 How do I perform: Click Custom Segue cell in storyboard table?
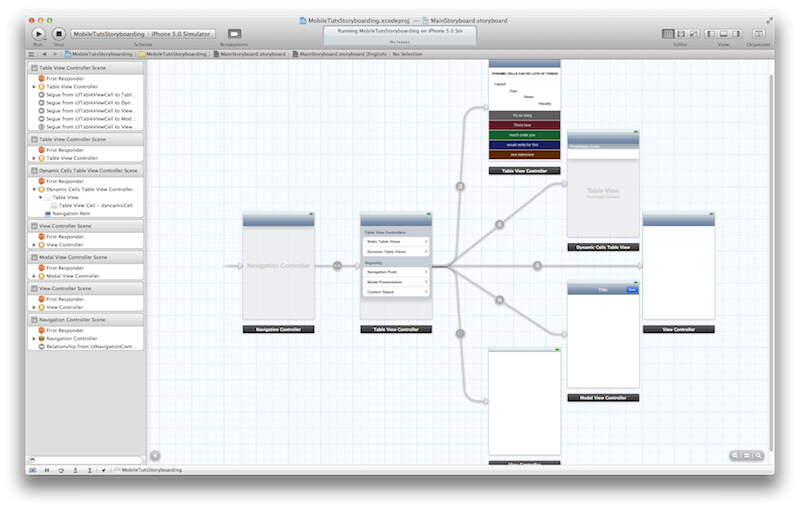pos(396,292)
